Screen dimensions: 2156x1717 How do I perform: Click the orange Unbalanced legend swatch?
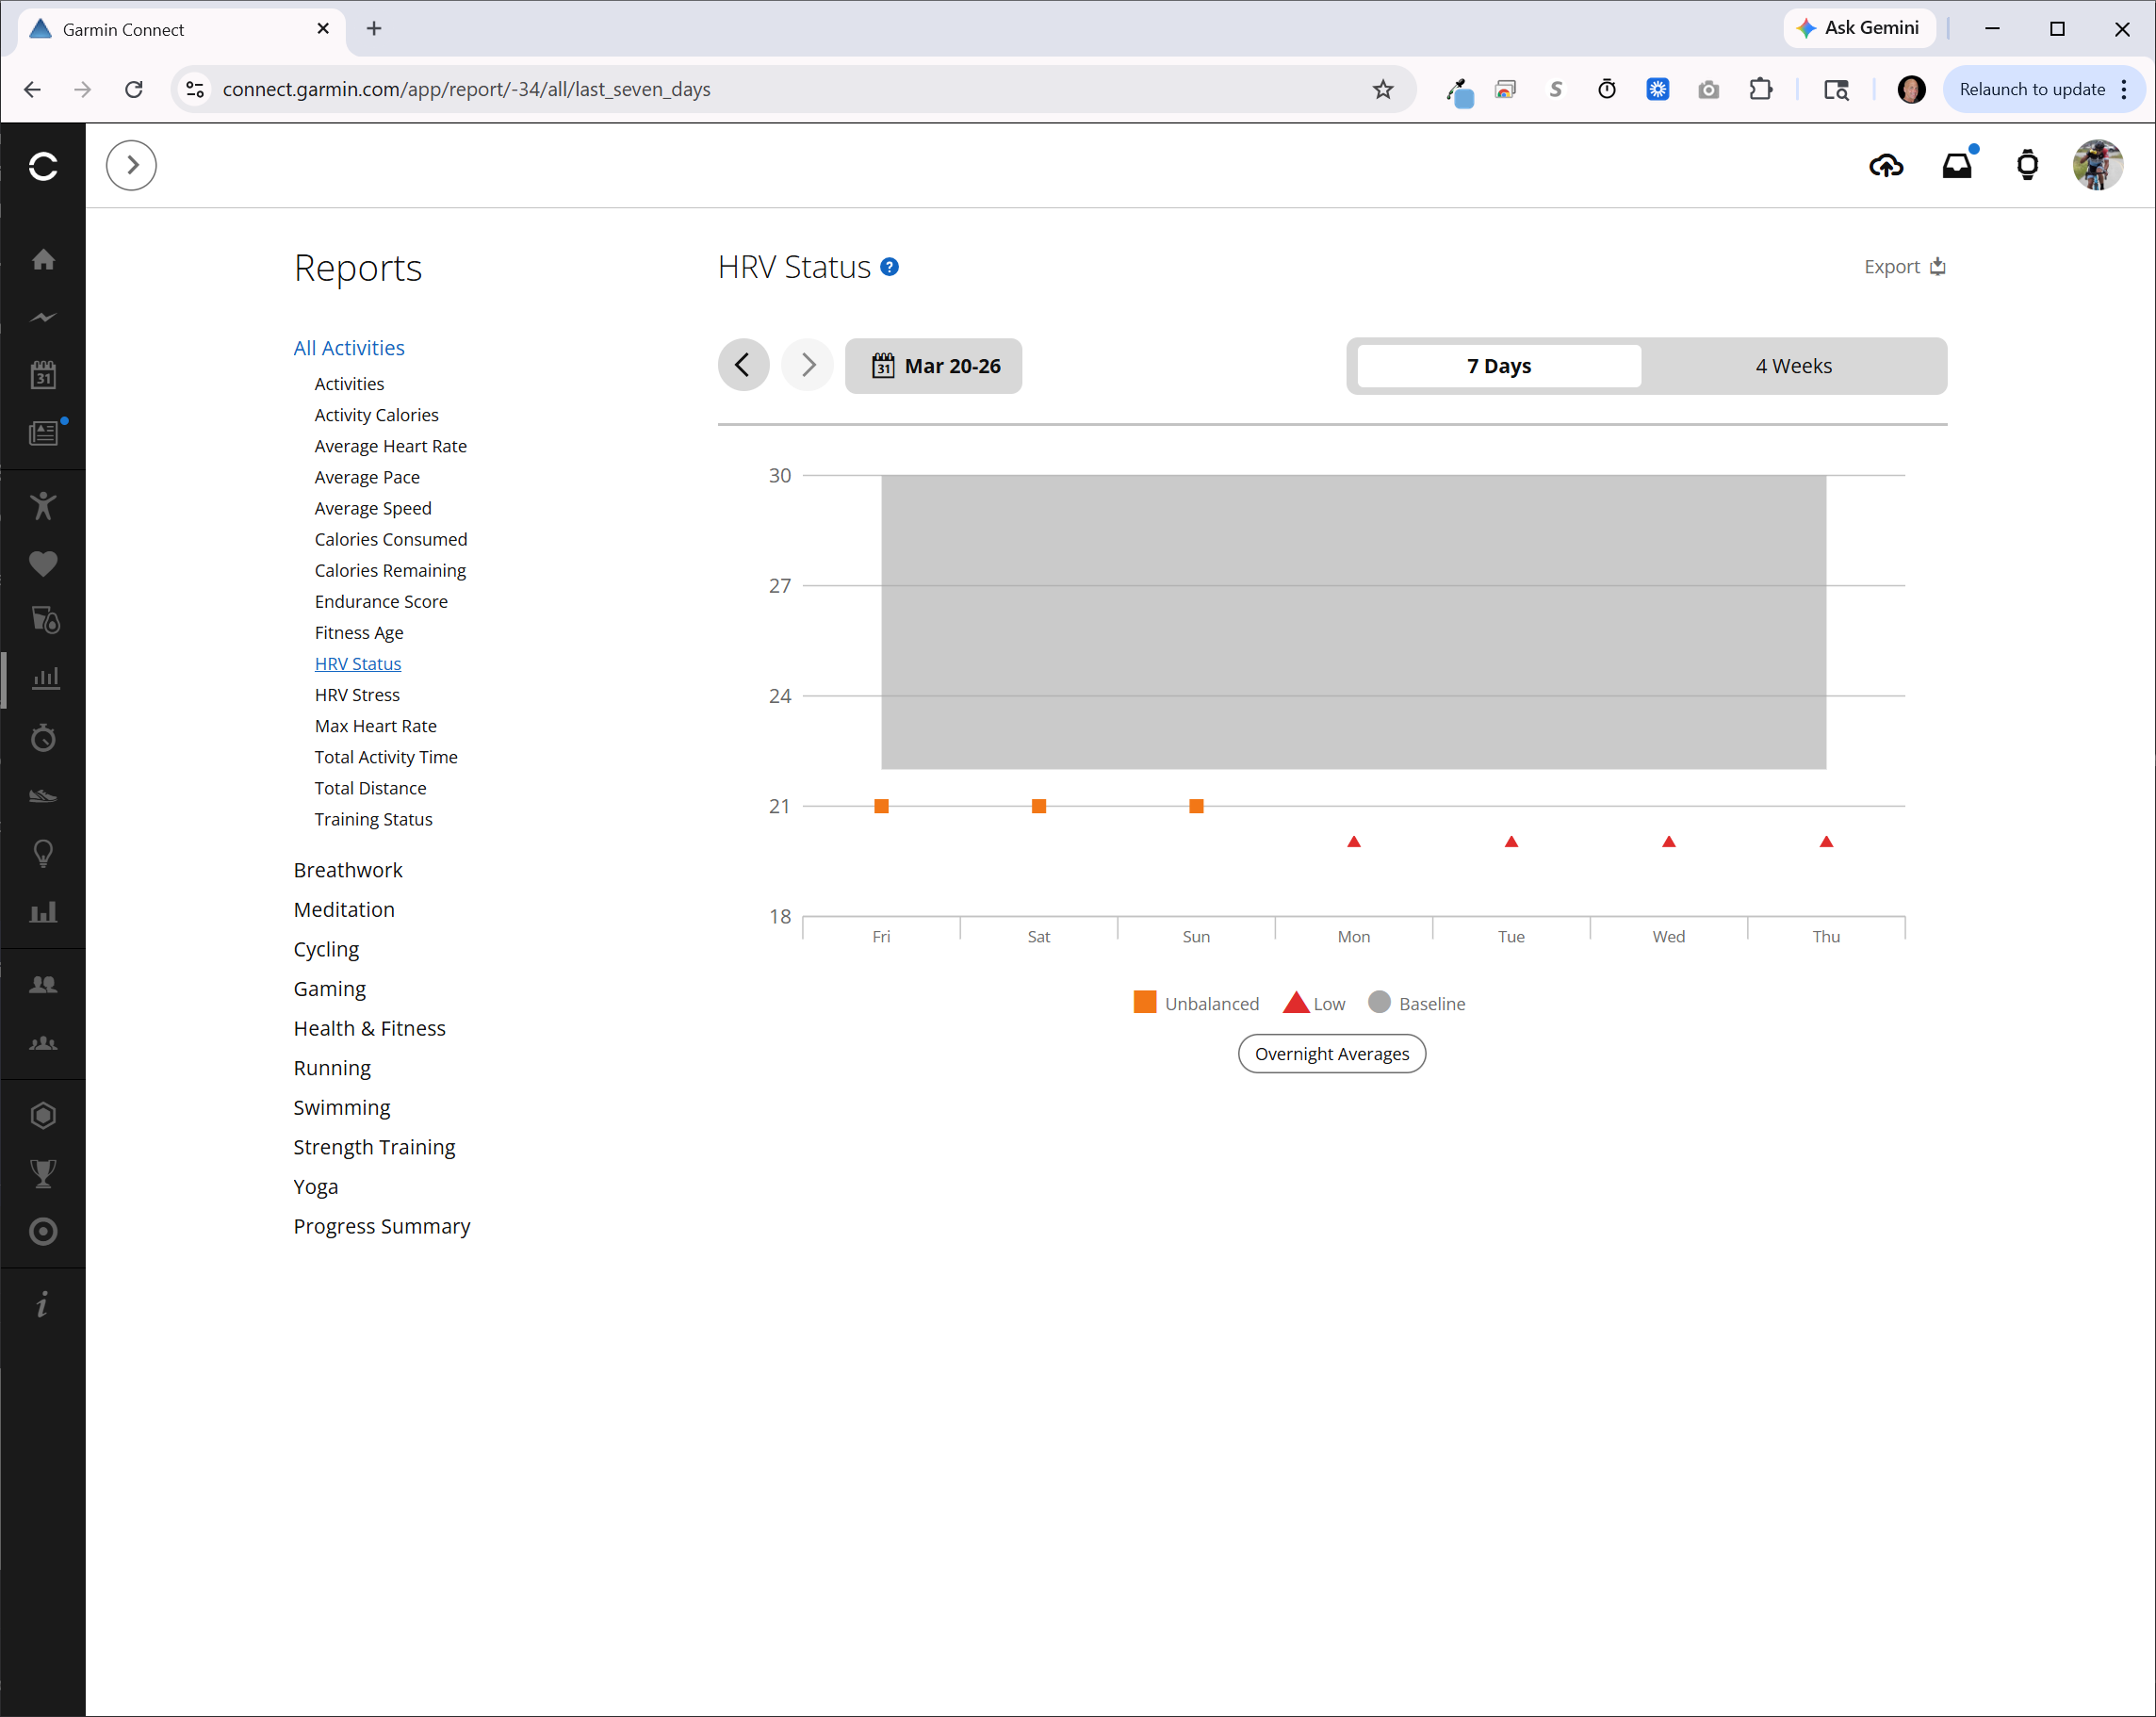[1144, 1002]
